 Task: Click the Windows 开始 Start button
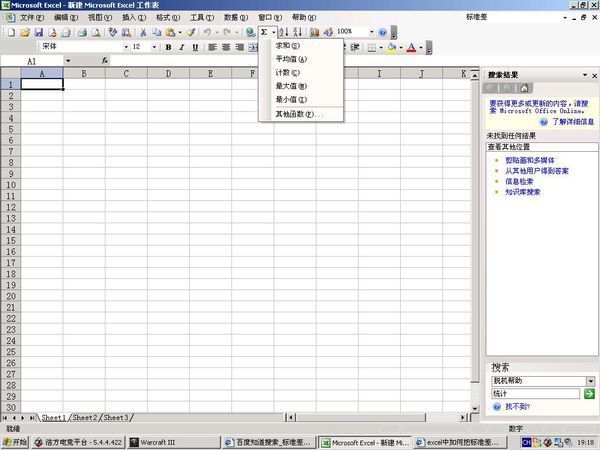click(15, 441)
